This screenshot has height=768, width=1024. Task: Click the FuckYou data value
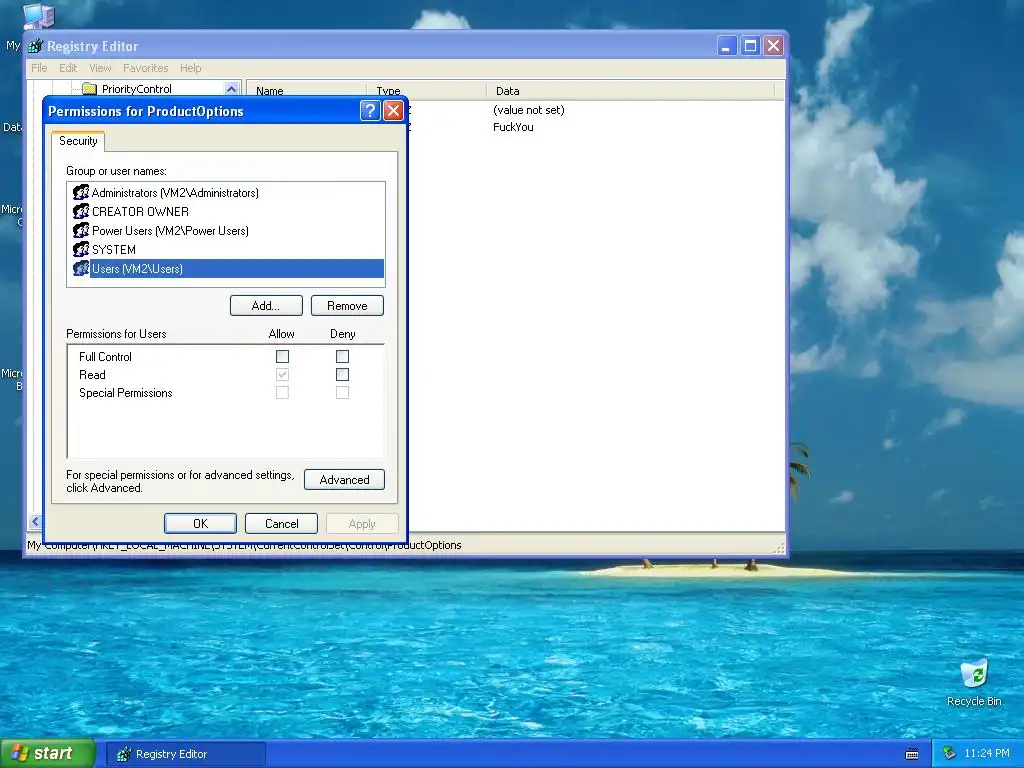tap(513, 127)
